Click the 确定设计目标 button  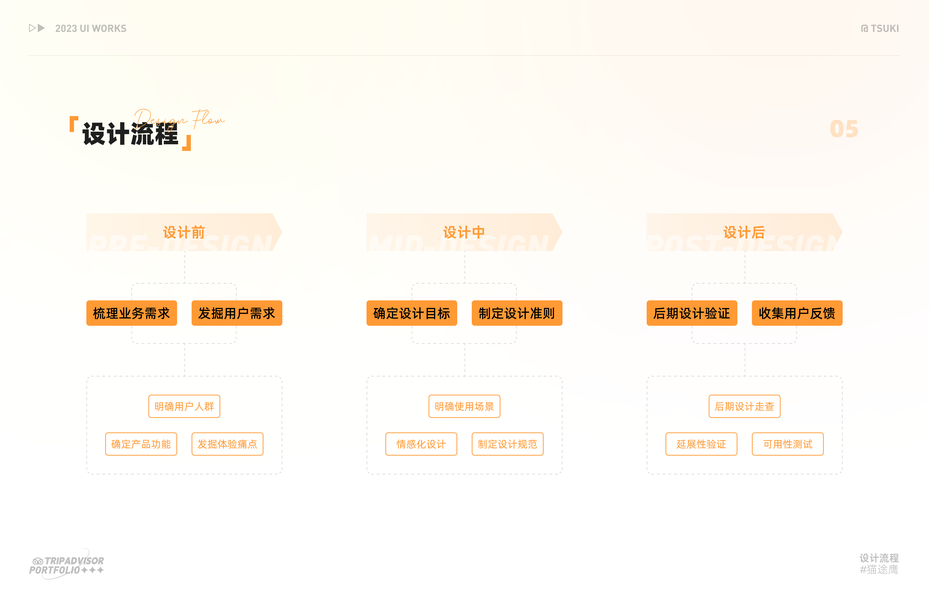tap(411, 313)
